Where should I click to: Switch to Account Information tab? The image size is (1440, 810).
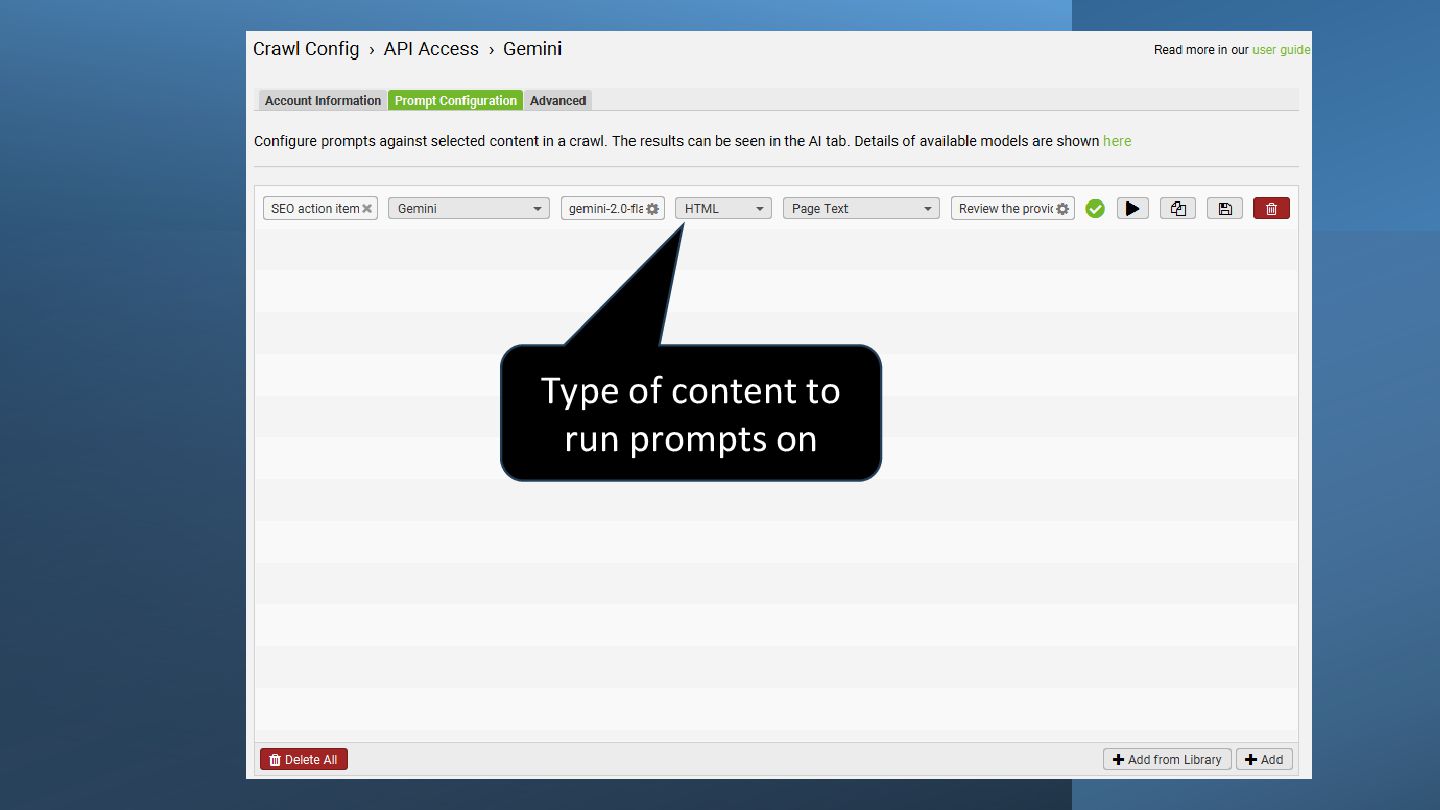(323, 100)
